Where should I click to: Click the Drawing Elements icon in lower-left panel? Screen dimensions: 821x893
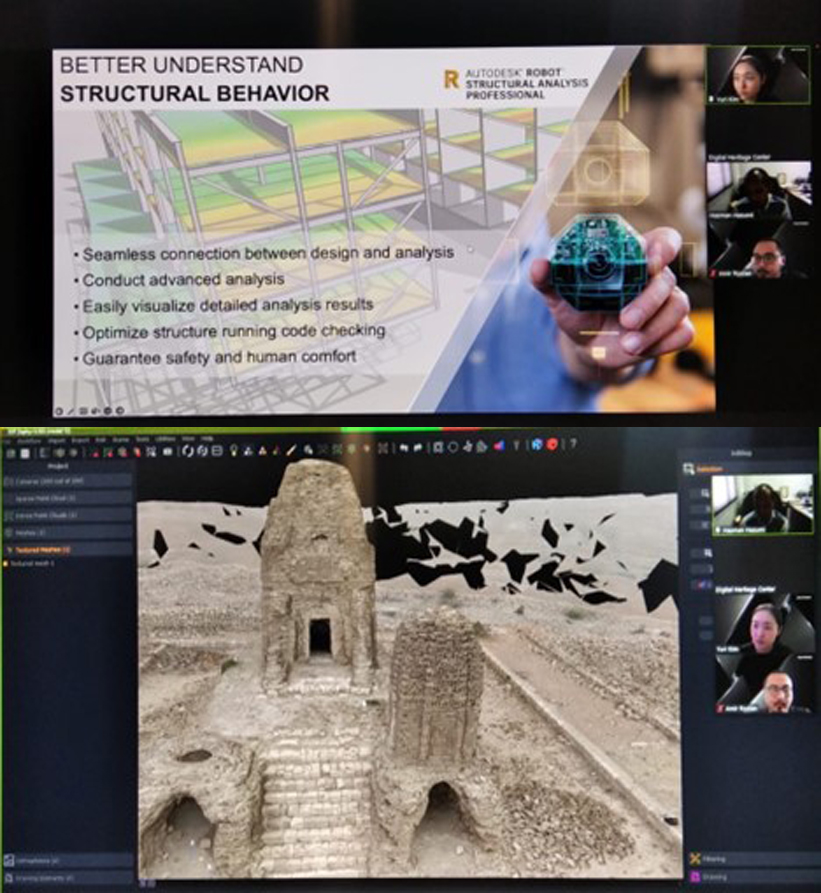pyautogui.click(x=9, y=878)
